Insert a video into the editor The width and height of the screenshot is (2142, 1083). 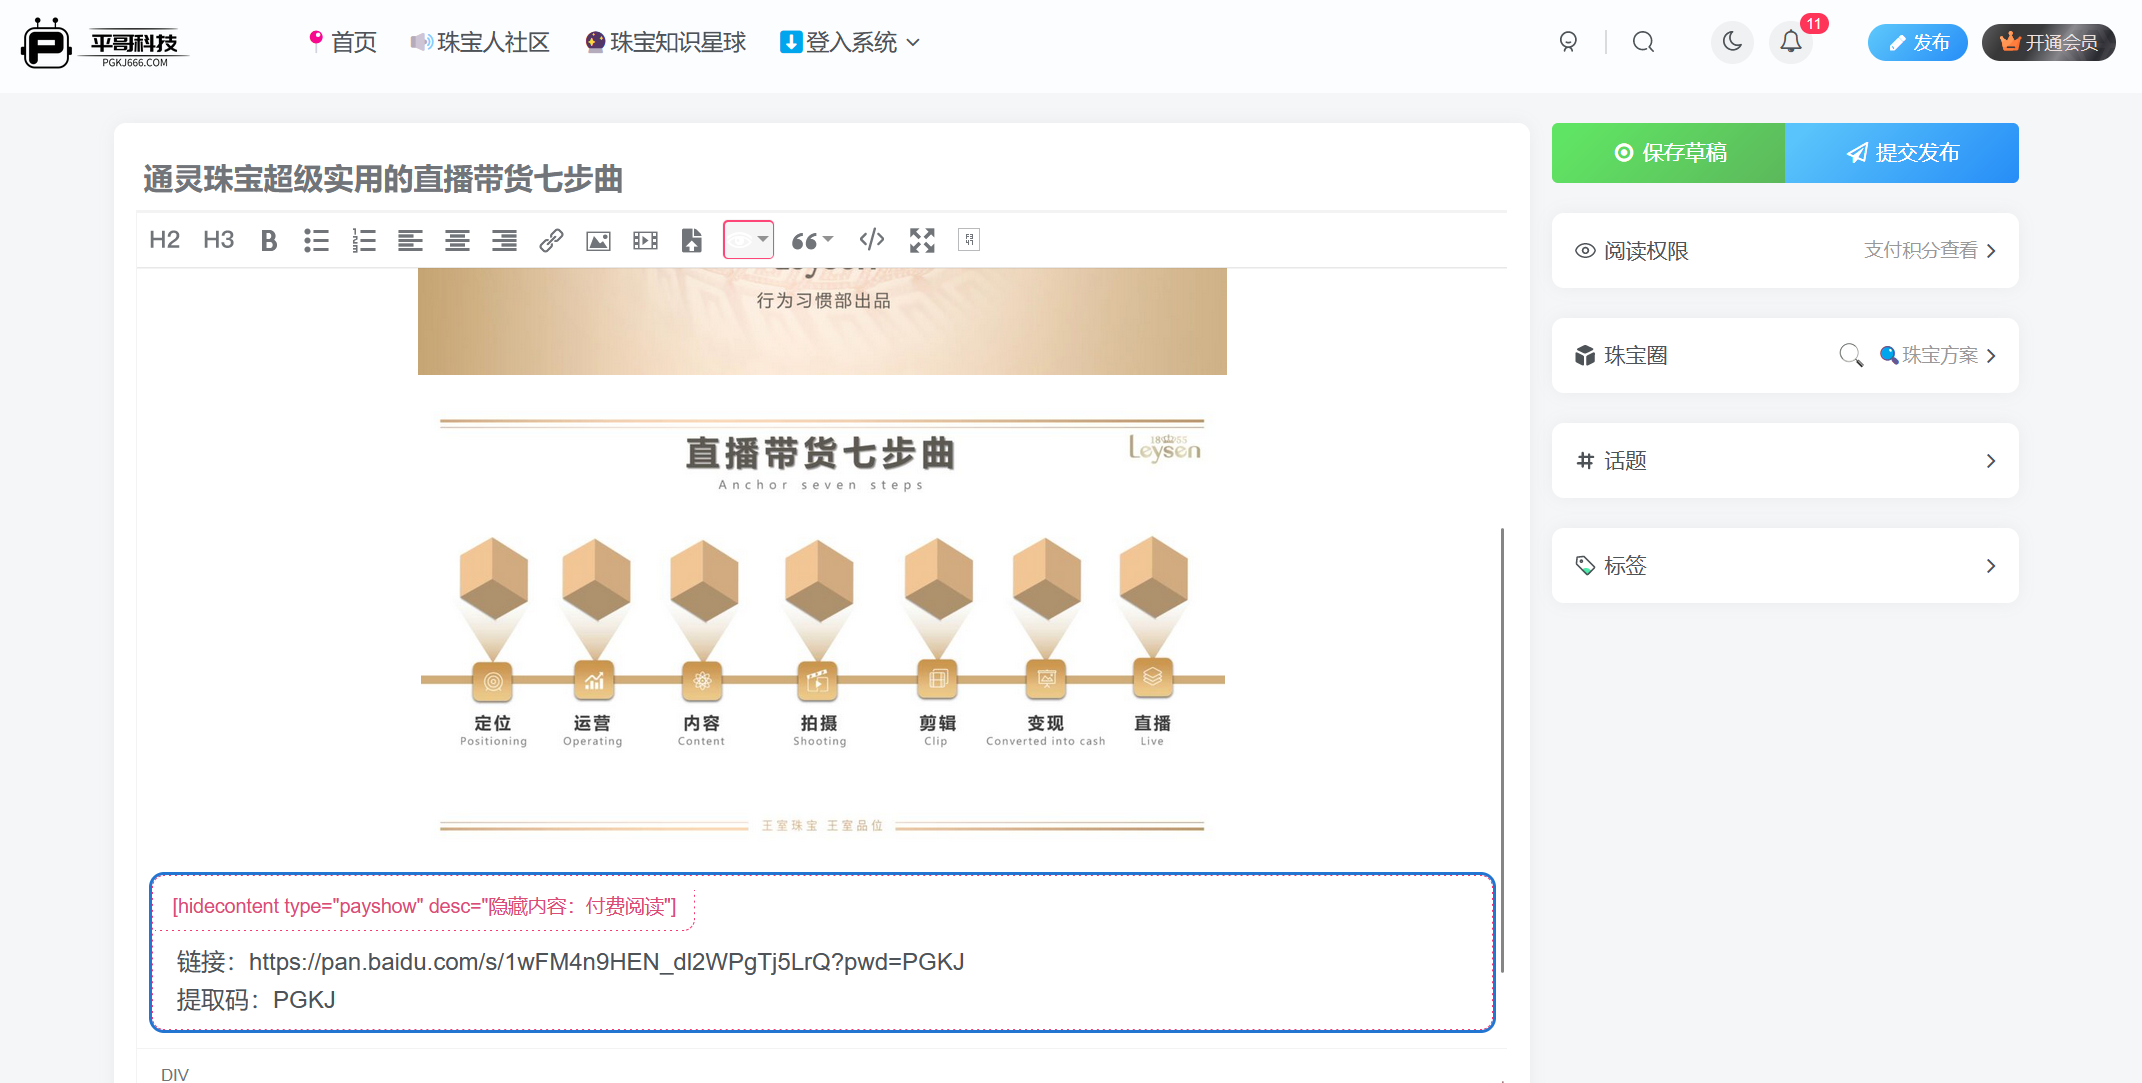tap(645, 240)
